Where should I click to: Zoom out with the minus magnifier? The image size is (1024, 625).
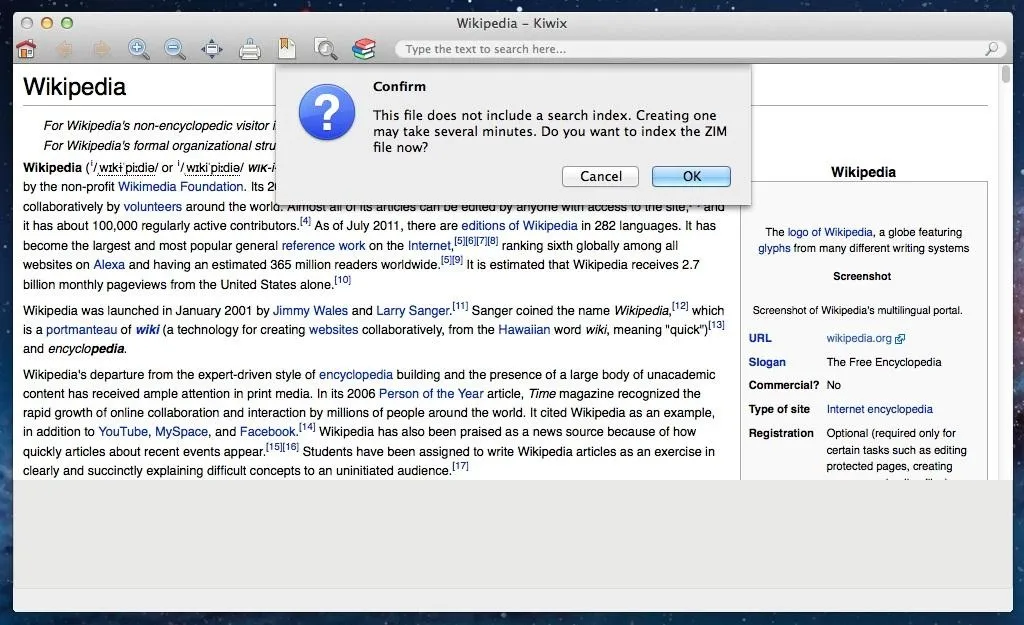pos(175,49)
